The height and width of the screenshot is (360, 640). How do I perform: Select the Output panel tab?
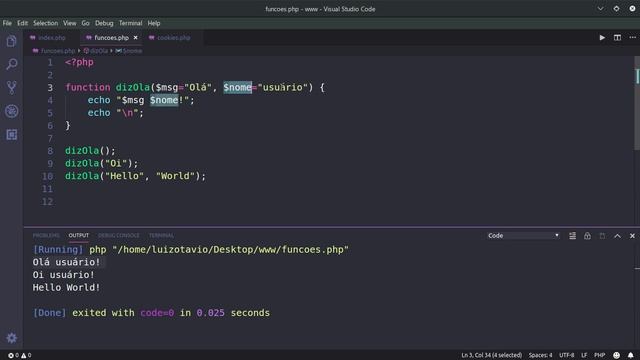(x=78, y=236)
